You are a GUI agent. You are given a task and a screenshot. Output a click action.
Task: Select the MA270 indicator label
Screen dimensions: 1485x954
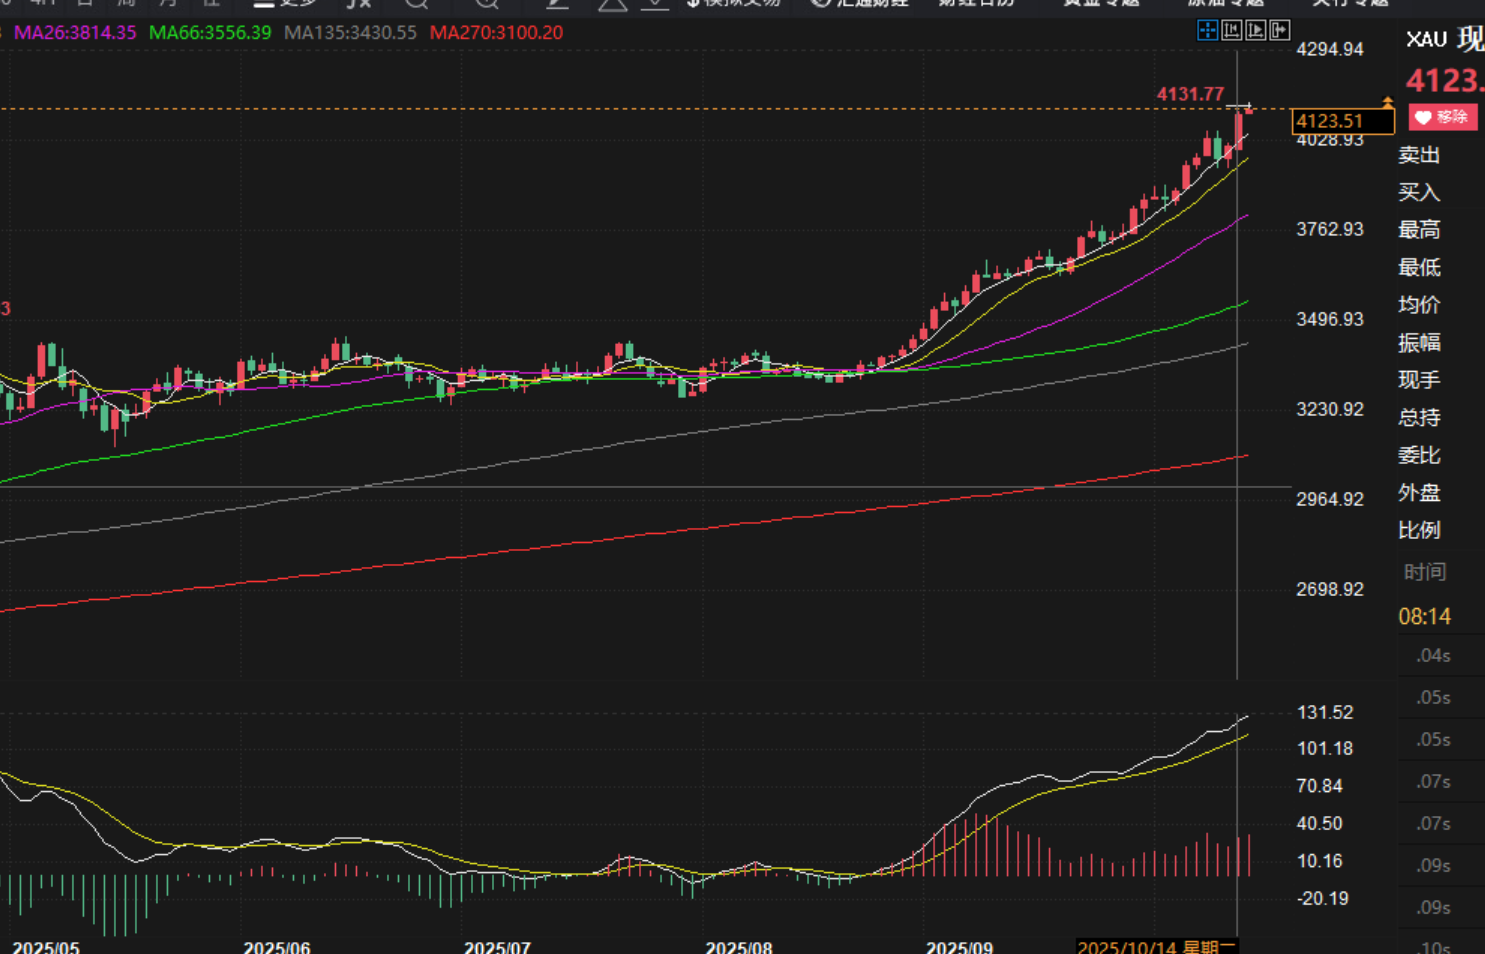(x=496, y=33)
